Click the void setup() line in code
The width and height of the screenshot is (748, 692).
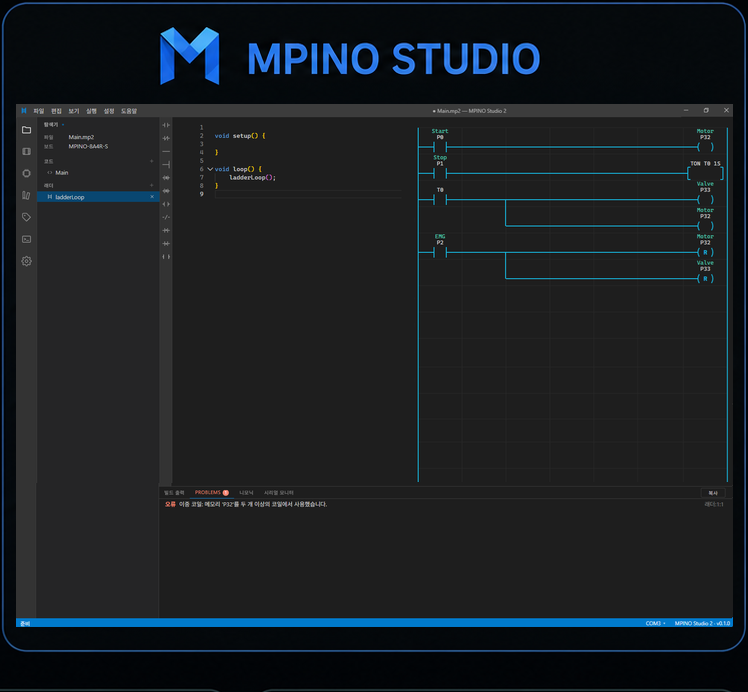click(x=240, y=136)
